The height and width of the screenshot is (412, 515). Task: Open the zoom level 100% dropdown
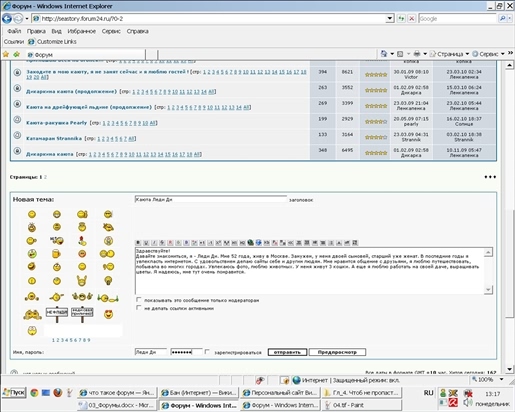click(501, 379)
